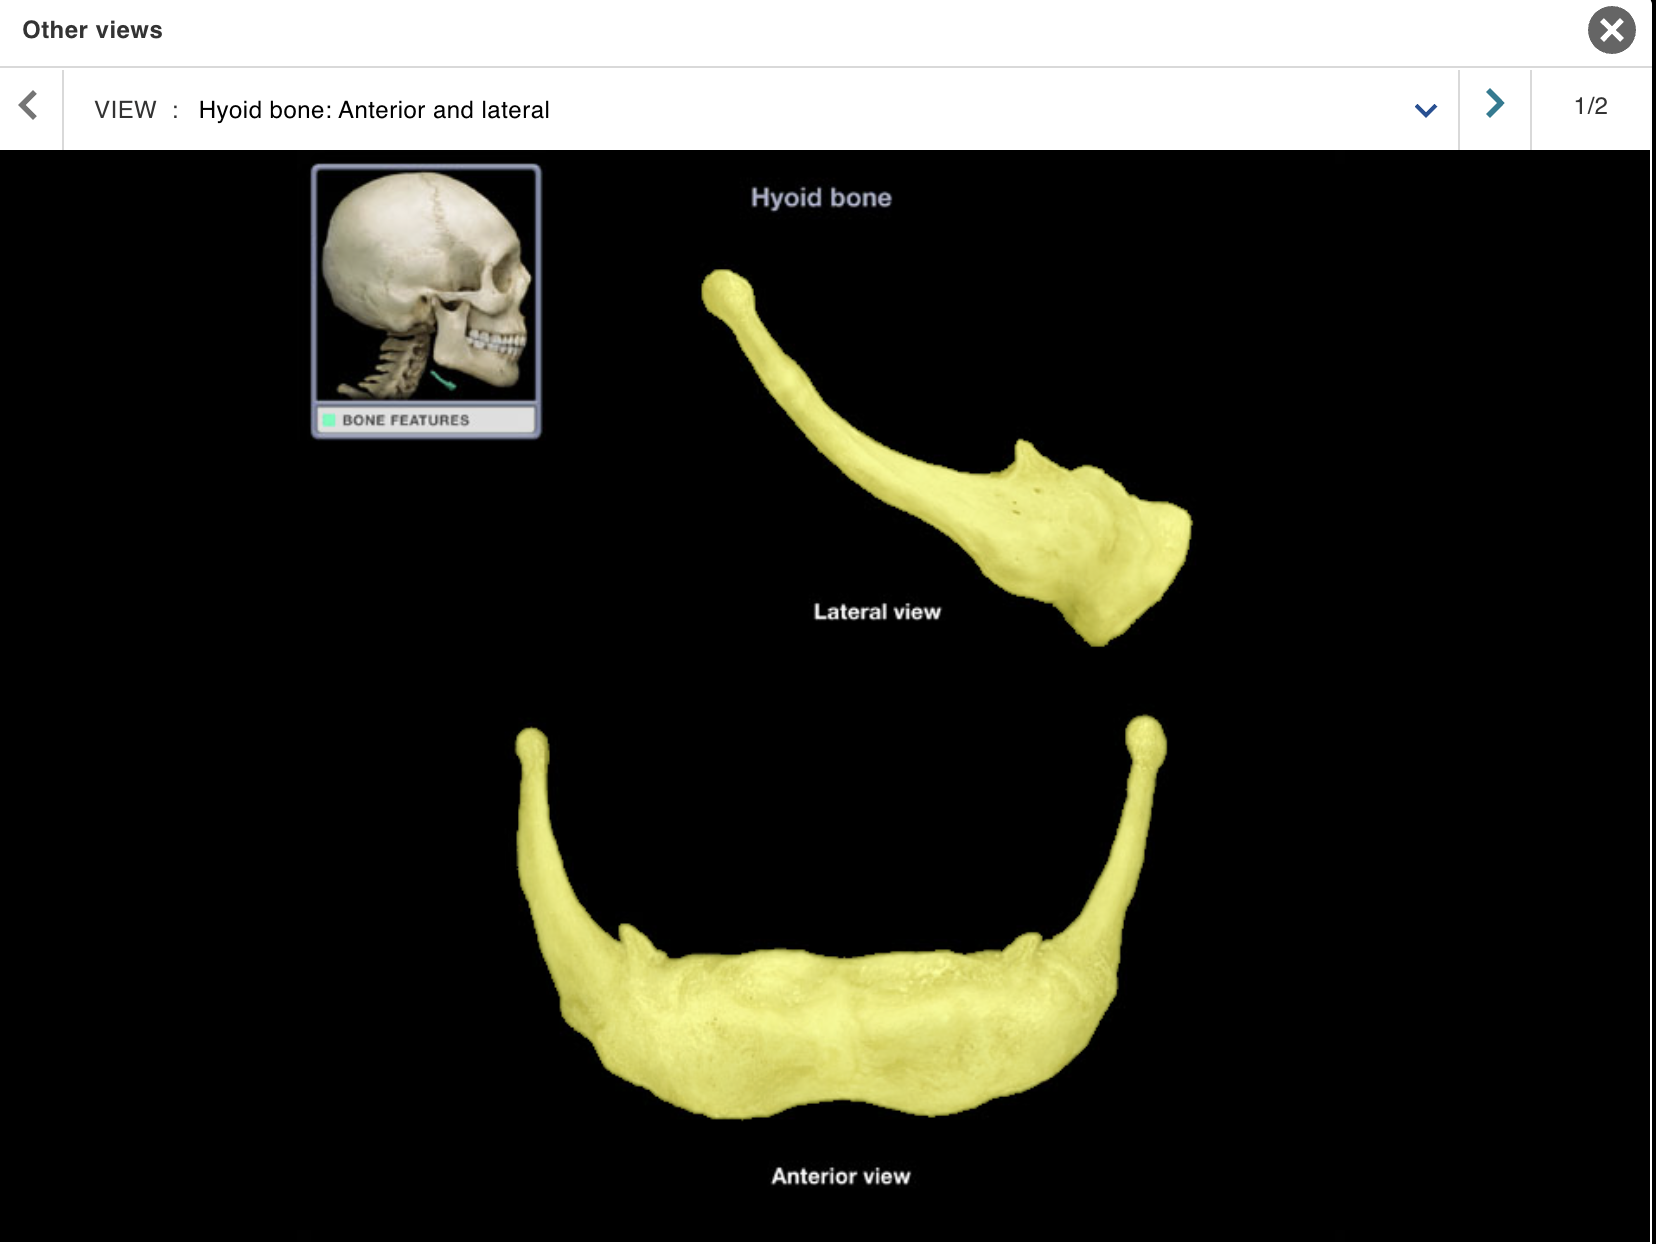Open the VIEW selection dropdown chevron
Screen dimensions: 1656x1244
pyautogui.click(x=1424, y=109)
